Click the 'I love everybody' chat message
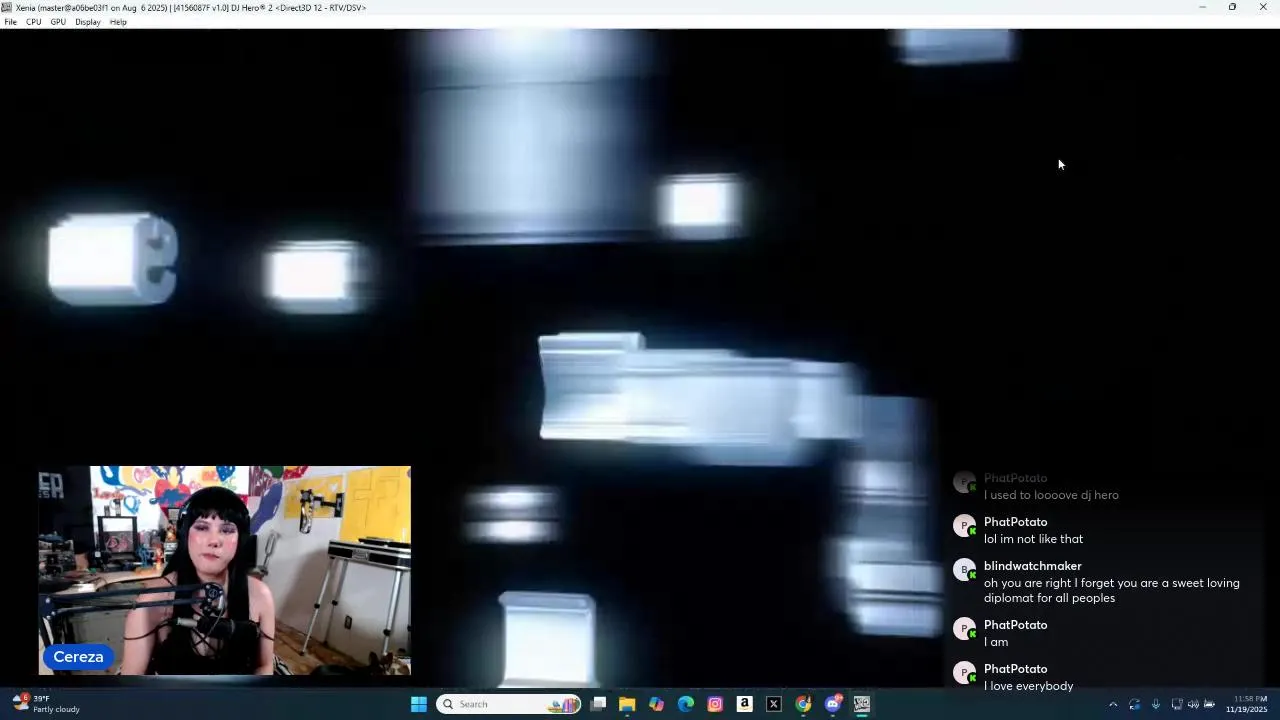This screenshot has height=720, width=1280. click(1028, 686)
